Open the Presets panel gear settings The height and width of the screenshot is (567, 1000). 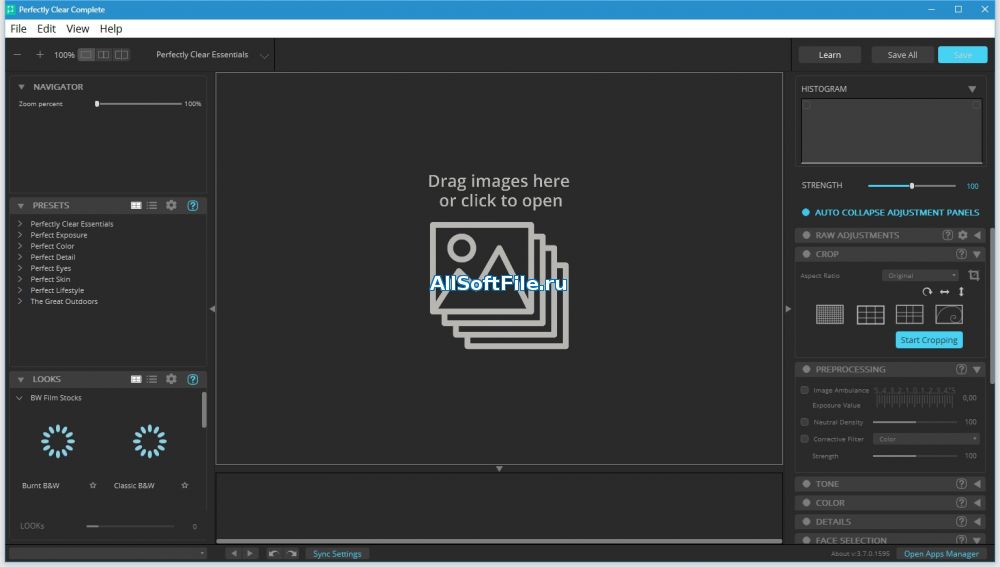[x=171, y=205]
